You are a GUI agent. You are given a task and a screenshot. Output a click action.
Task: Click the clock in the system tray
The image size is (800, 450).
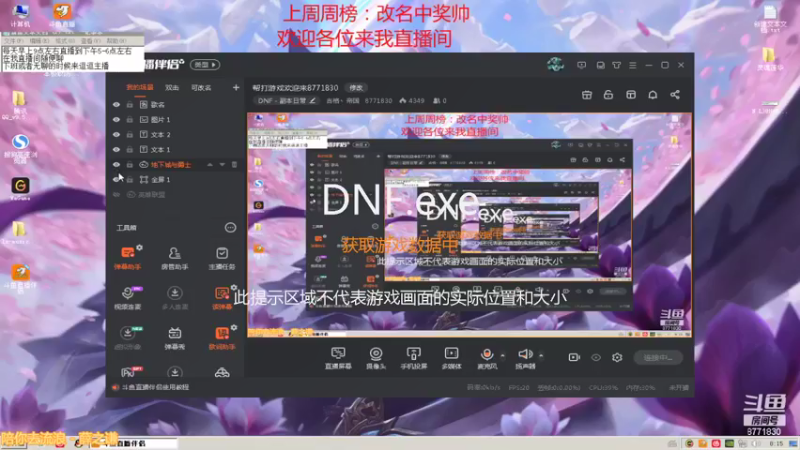coord(776,444)
